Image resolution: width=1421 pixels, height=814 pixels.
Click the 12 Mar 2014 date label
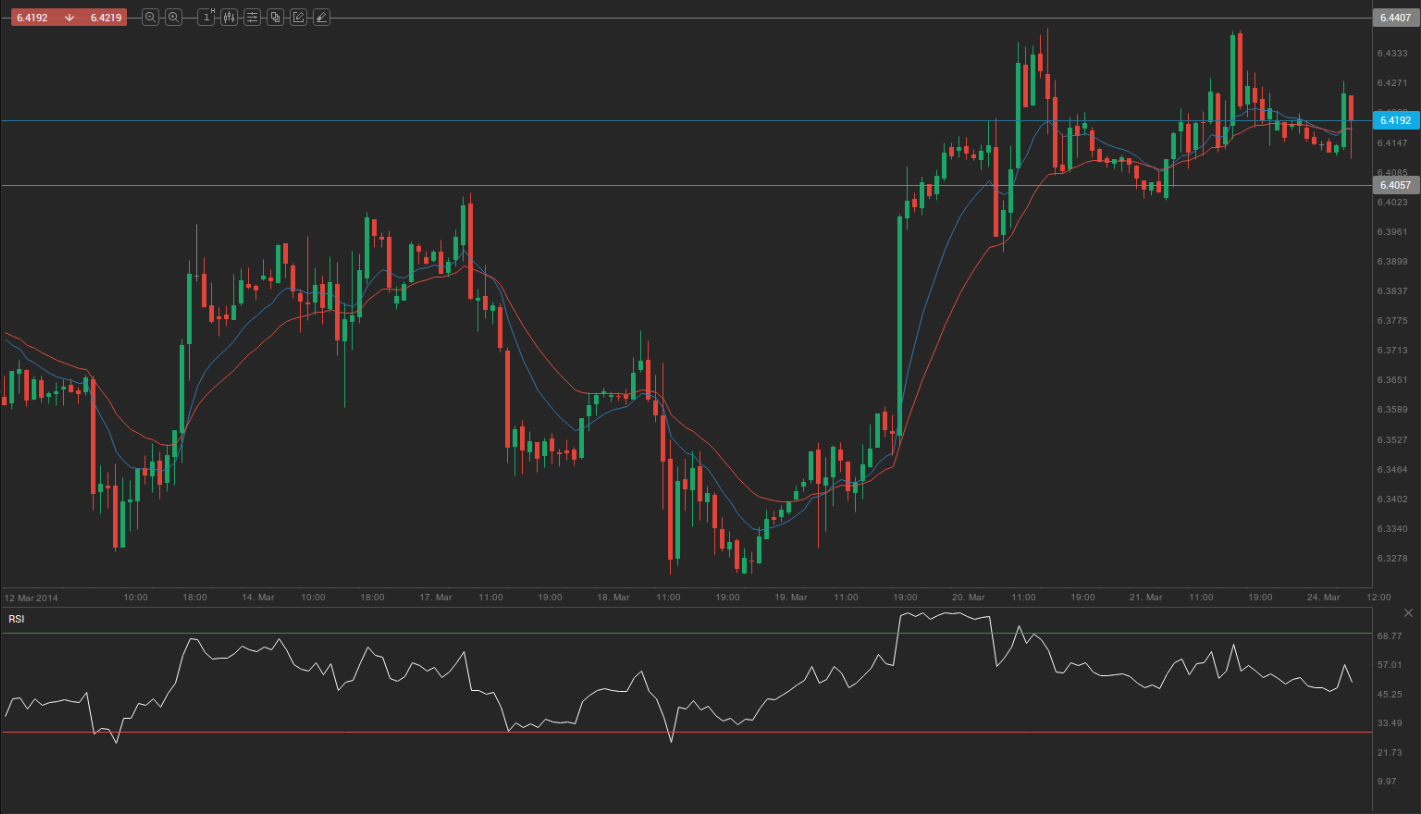pyautogui.click(x=32, y=597)
